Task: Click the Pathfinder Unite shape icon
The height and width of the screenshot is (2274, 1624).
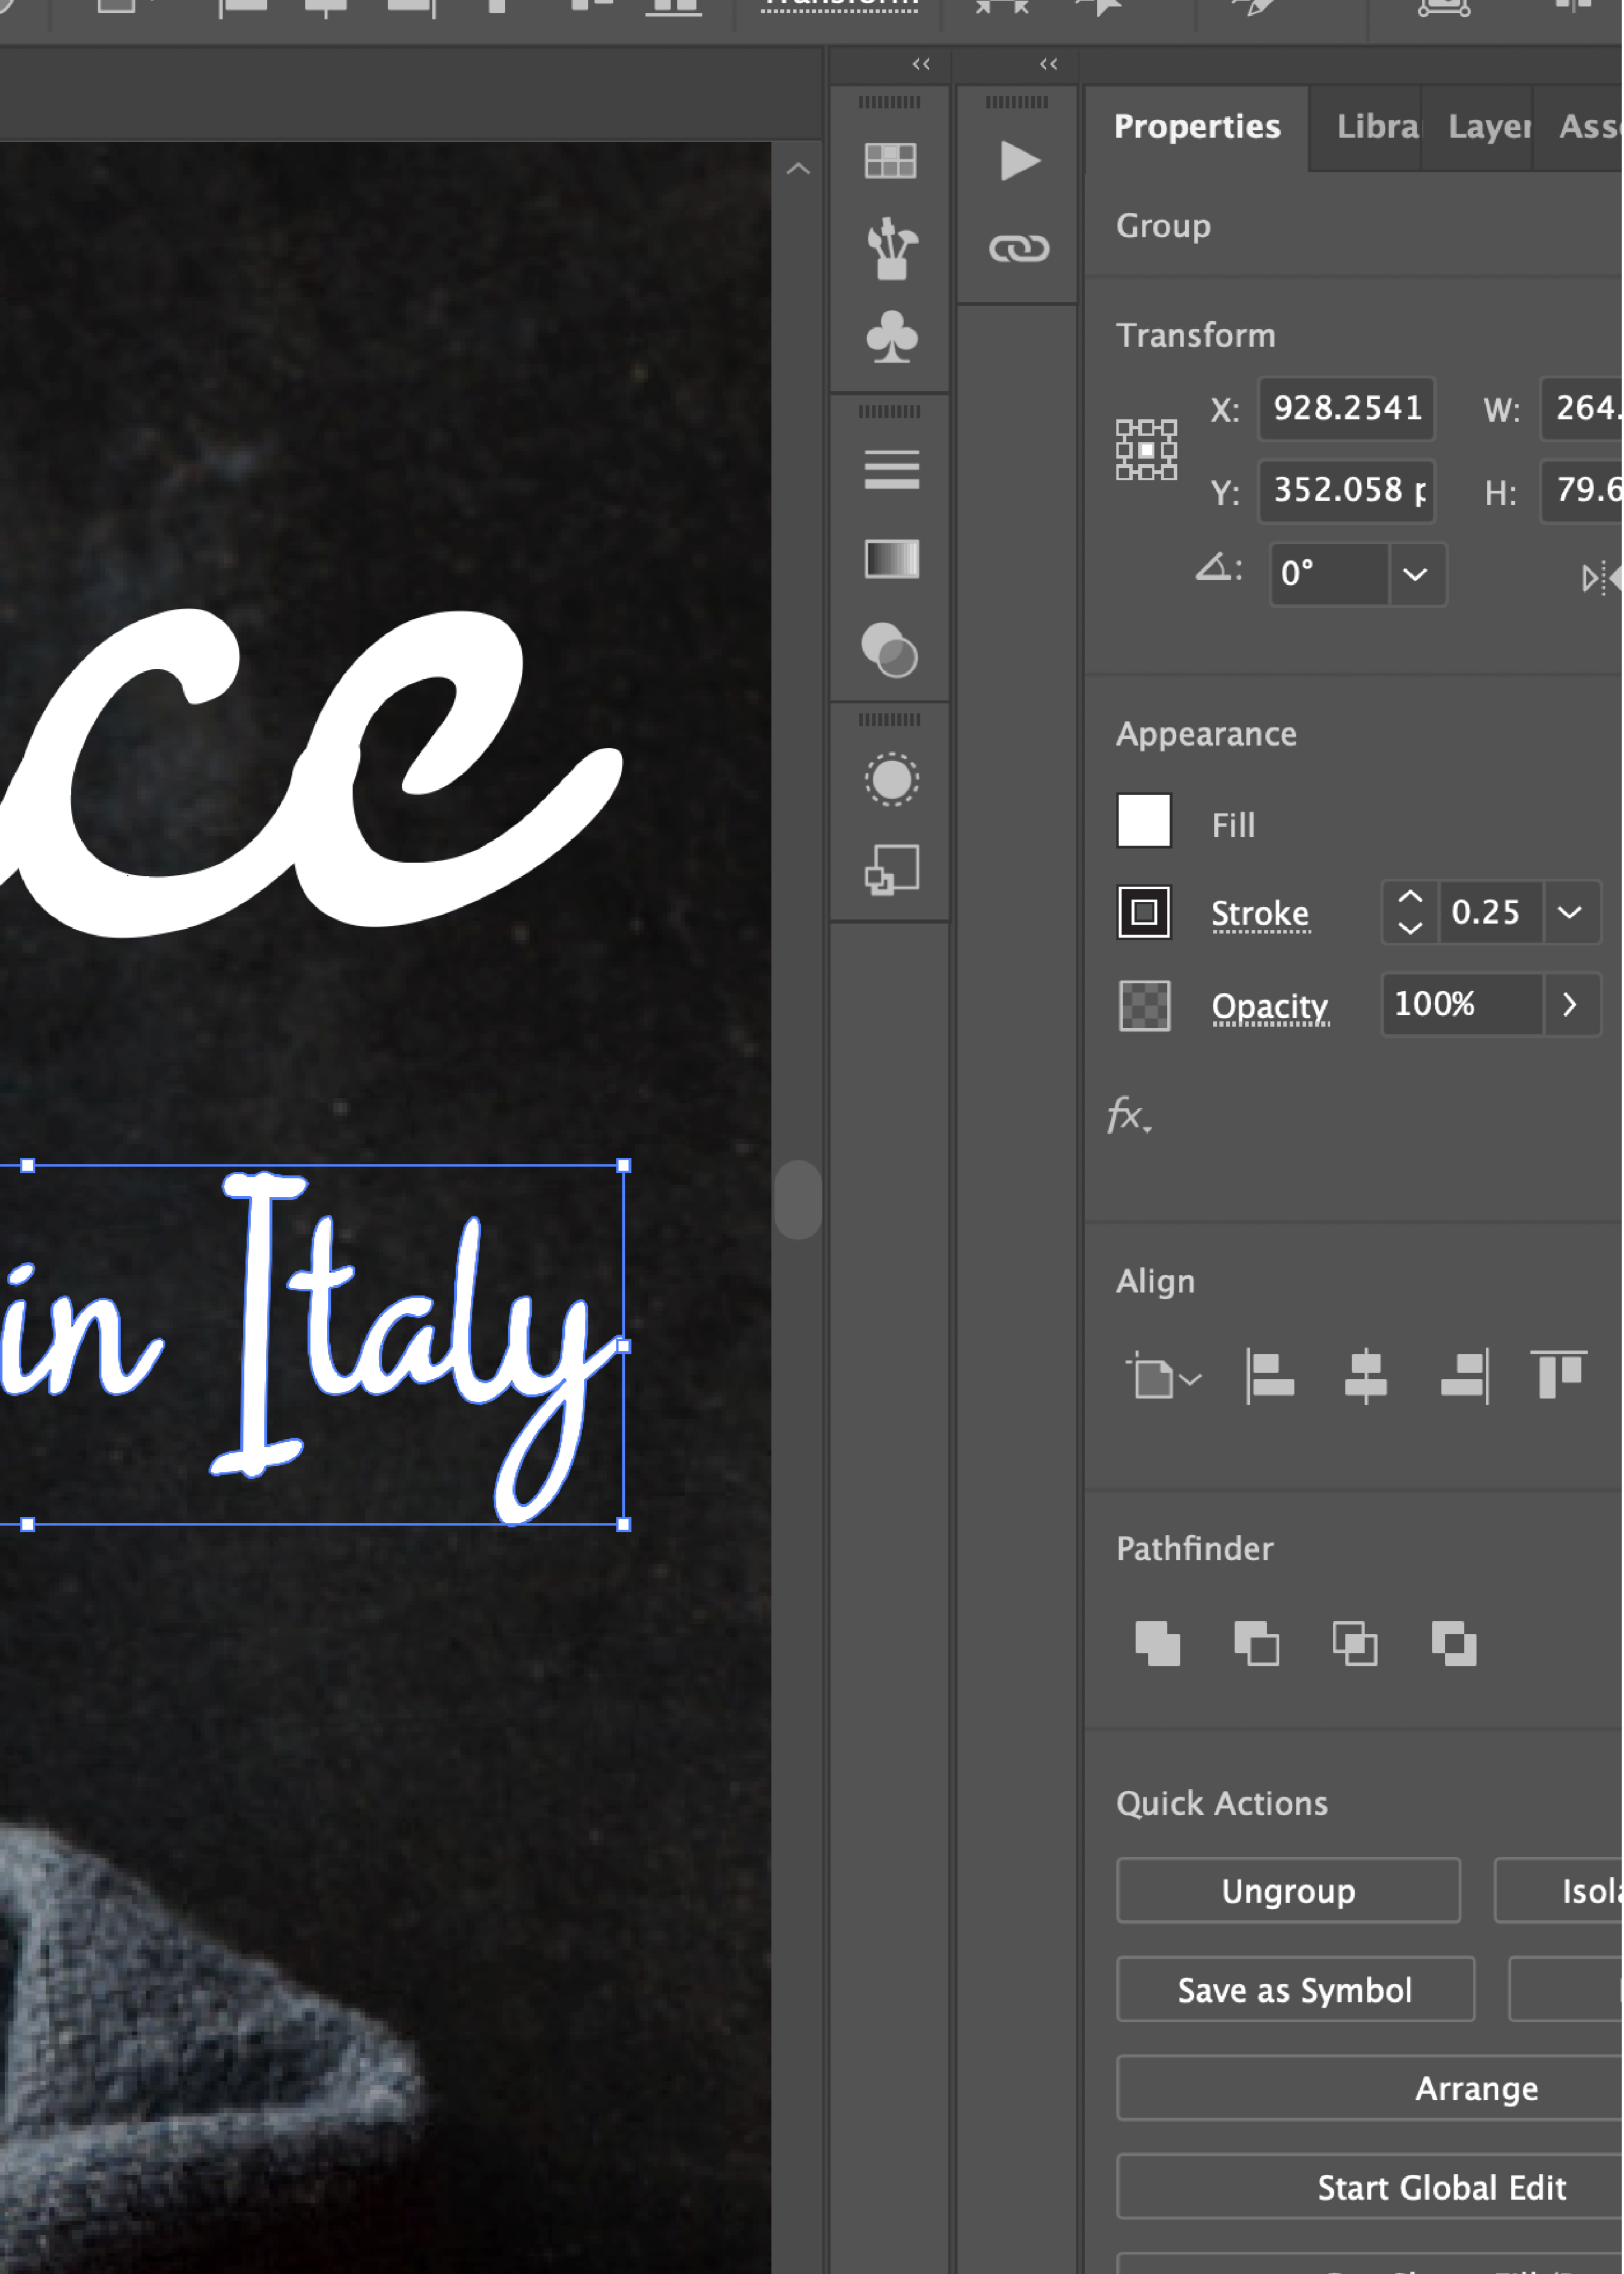Action: click(x=1157, y=1643)
